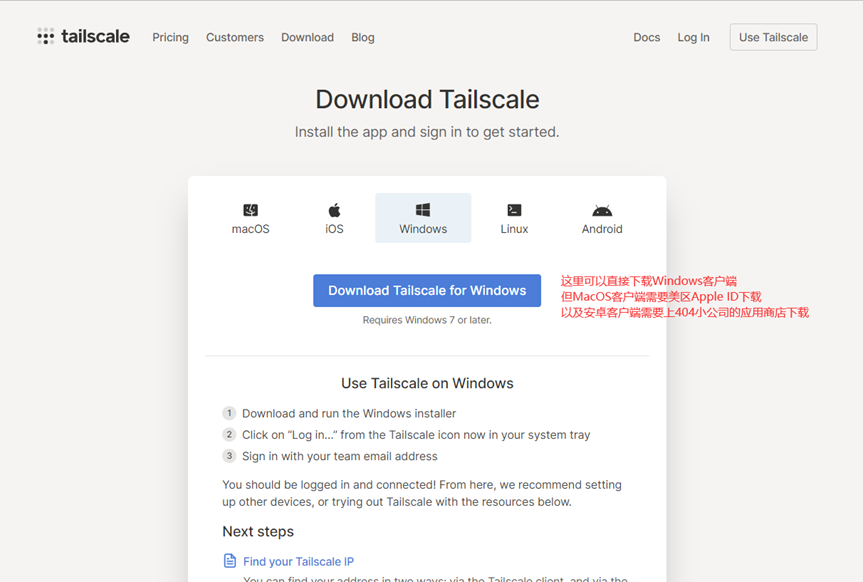Click the tailscale wordmark in header

pyautogui.click(x=95, y=36)
